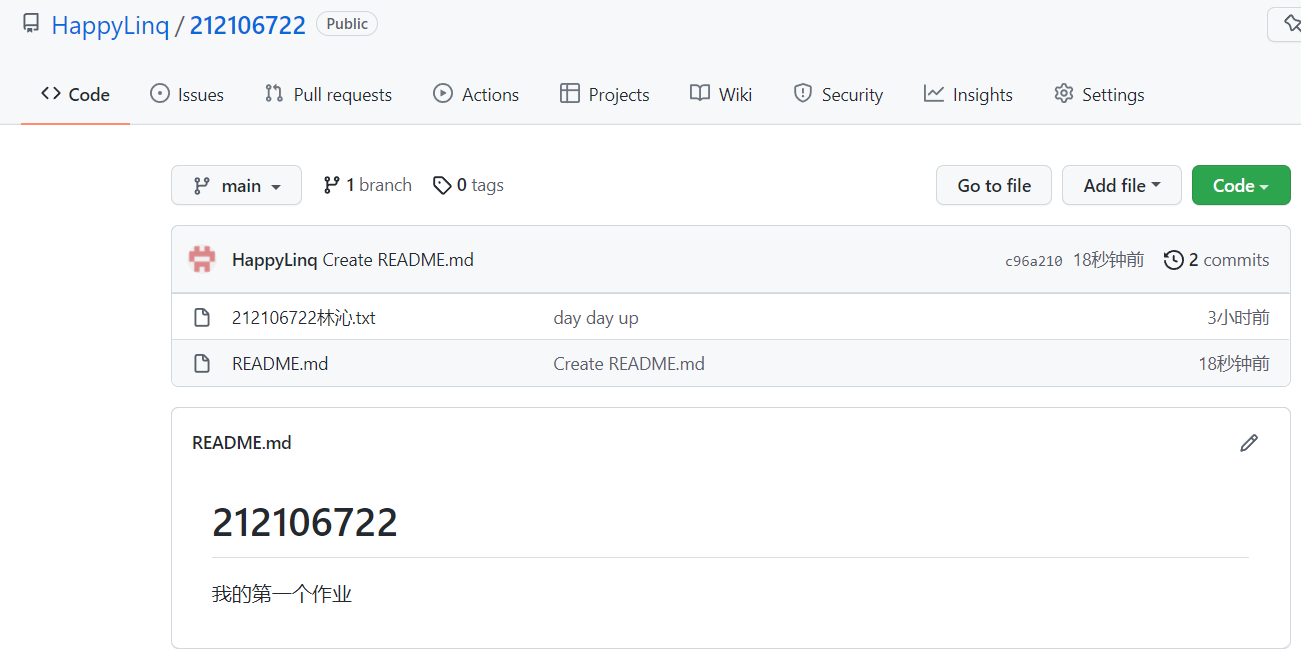The height and width of the screenshot is (655, 1301).
Task: Click the 3小时前 timestamp
Action: (x=1238, y=318)
